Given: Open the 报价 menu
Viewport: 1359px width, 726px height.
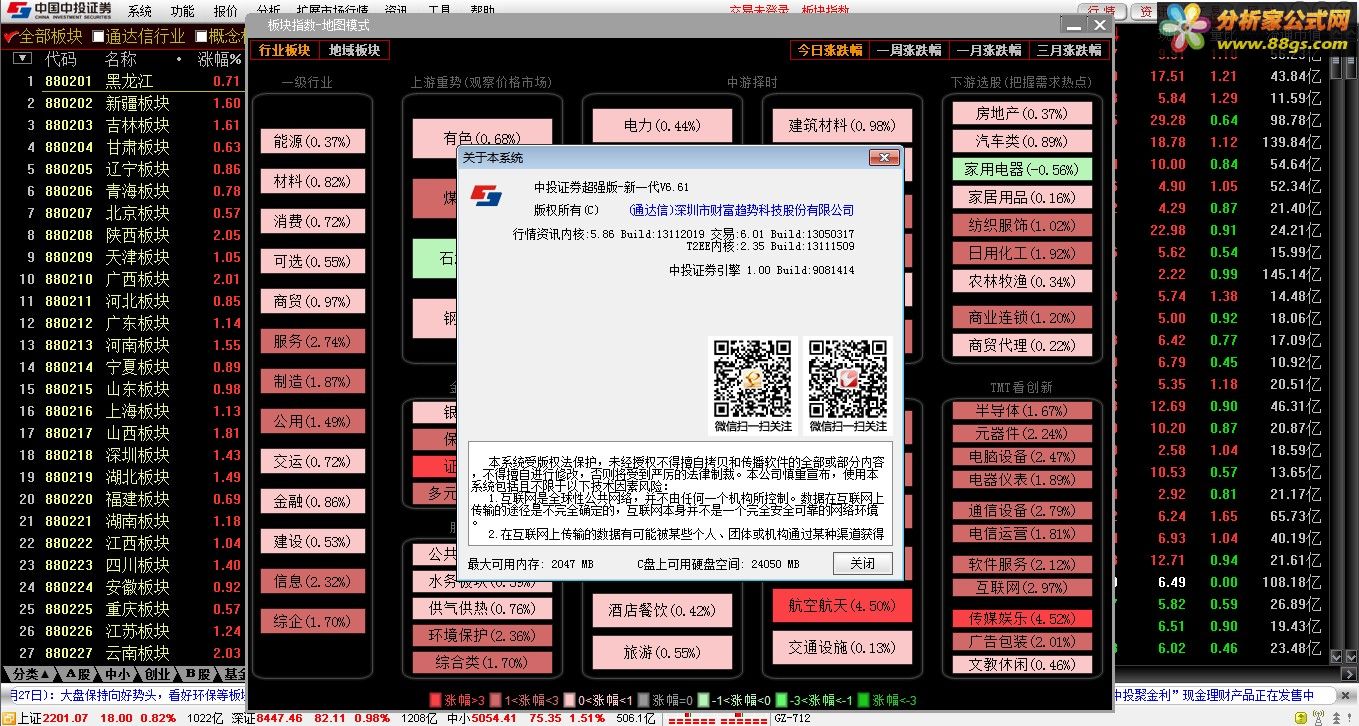Looking at the screenshot, I should coord(226,11).
